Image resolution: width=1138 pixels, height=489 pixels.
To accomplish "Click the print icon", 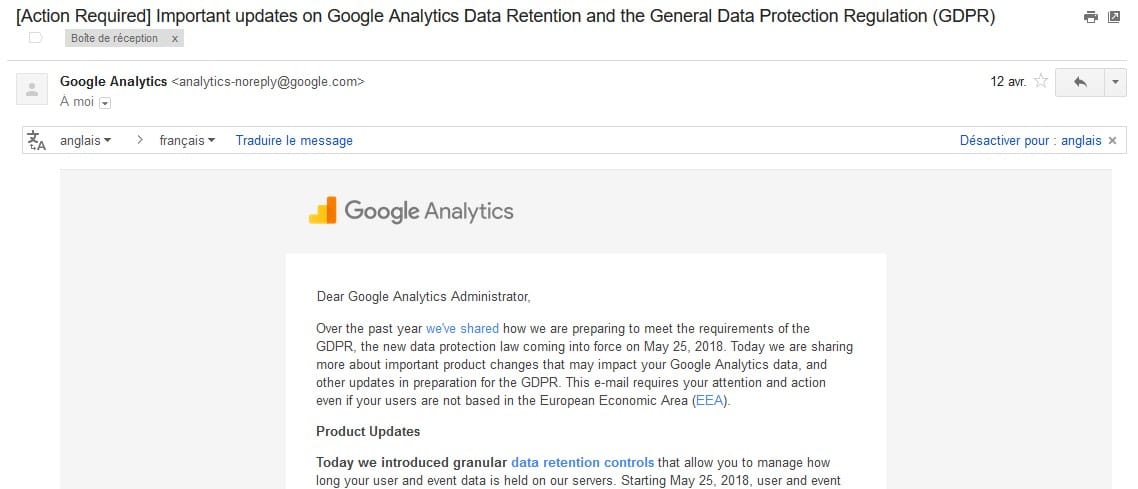I will tap(1091, 17).
